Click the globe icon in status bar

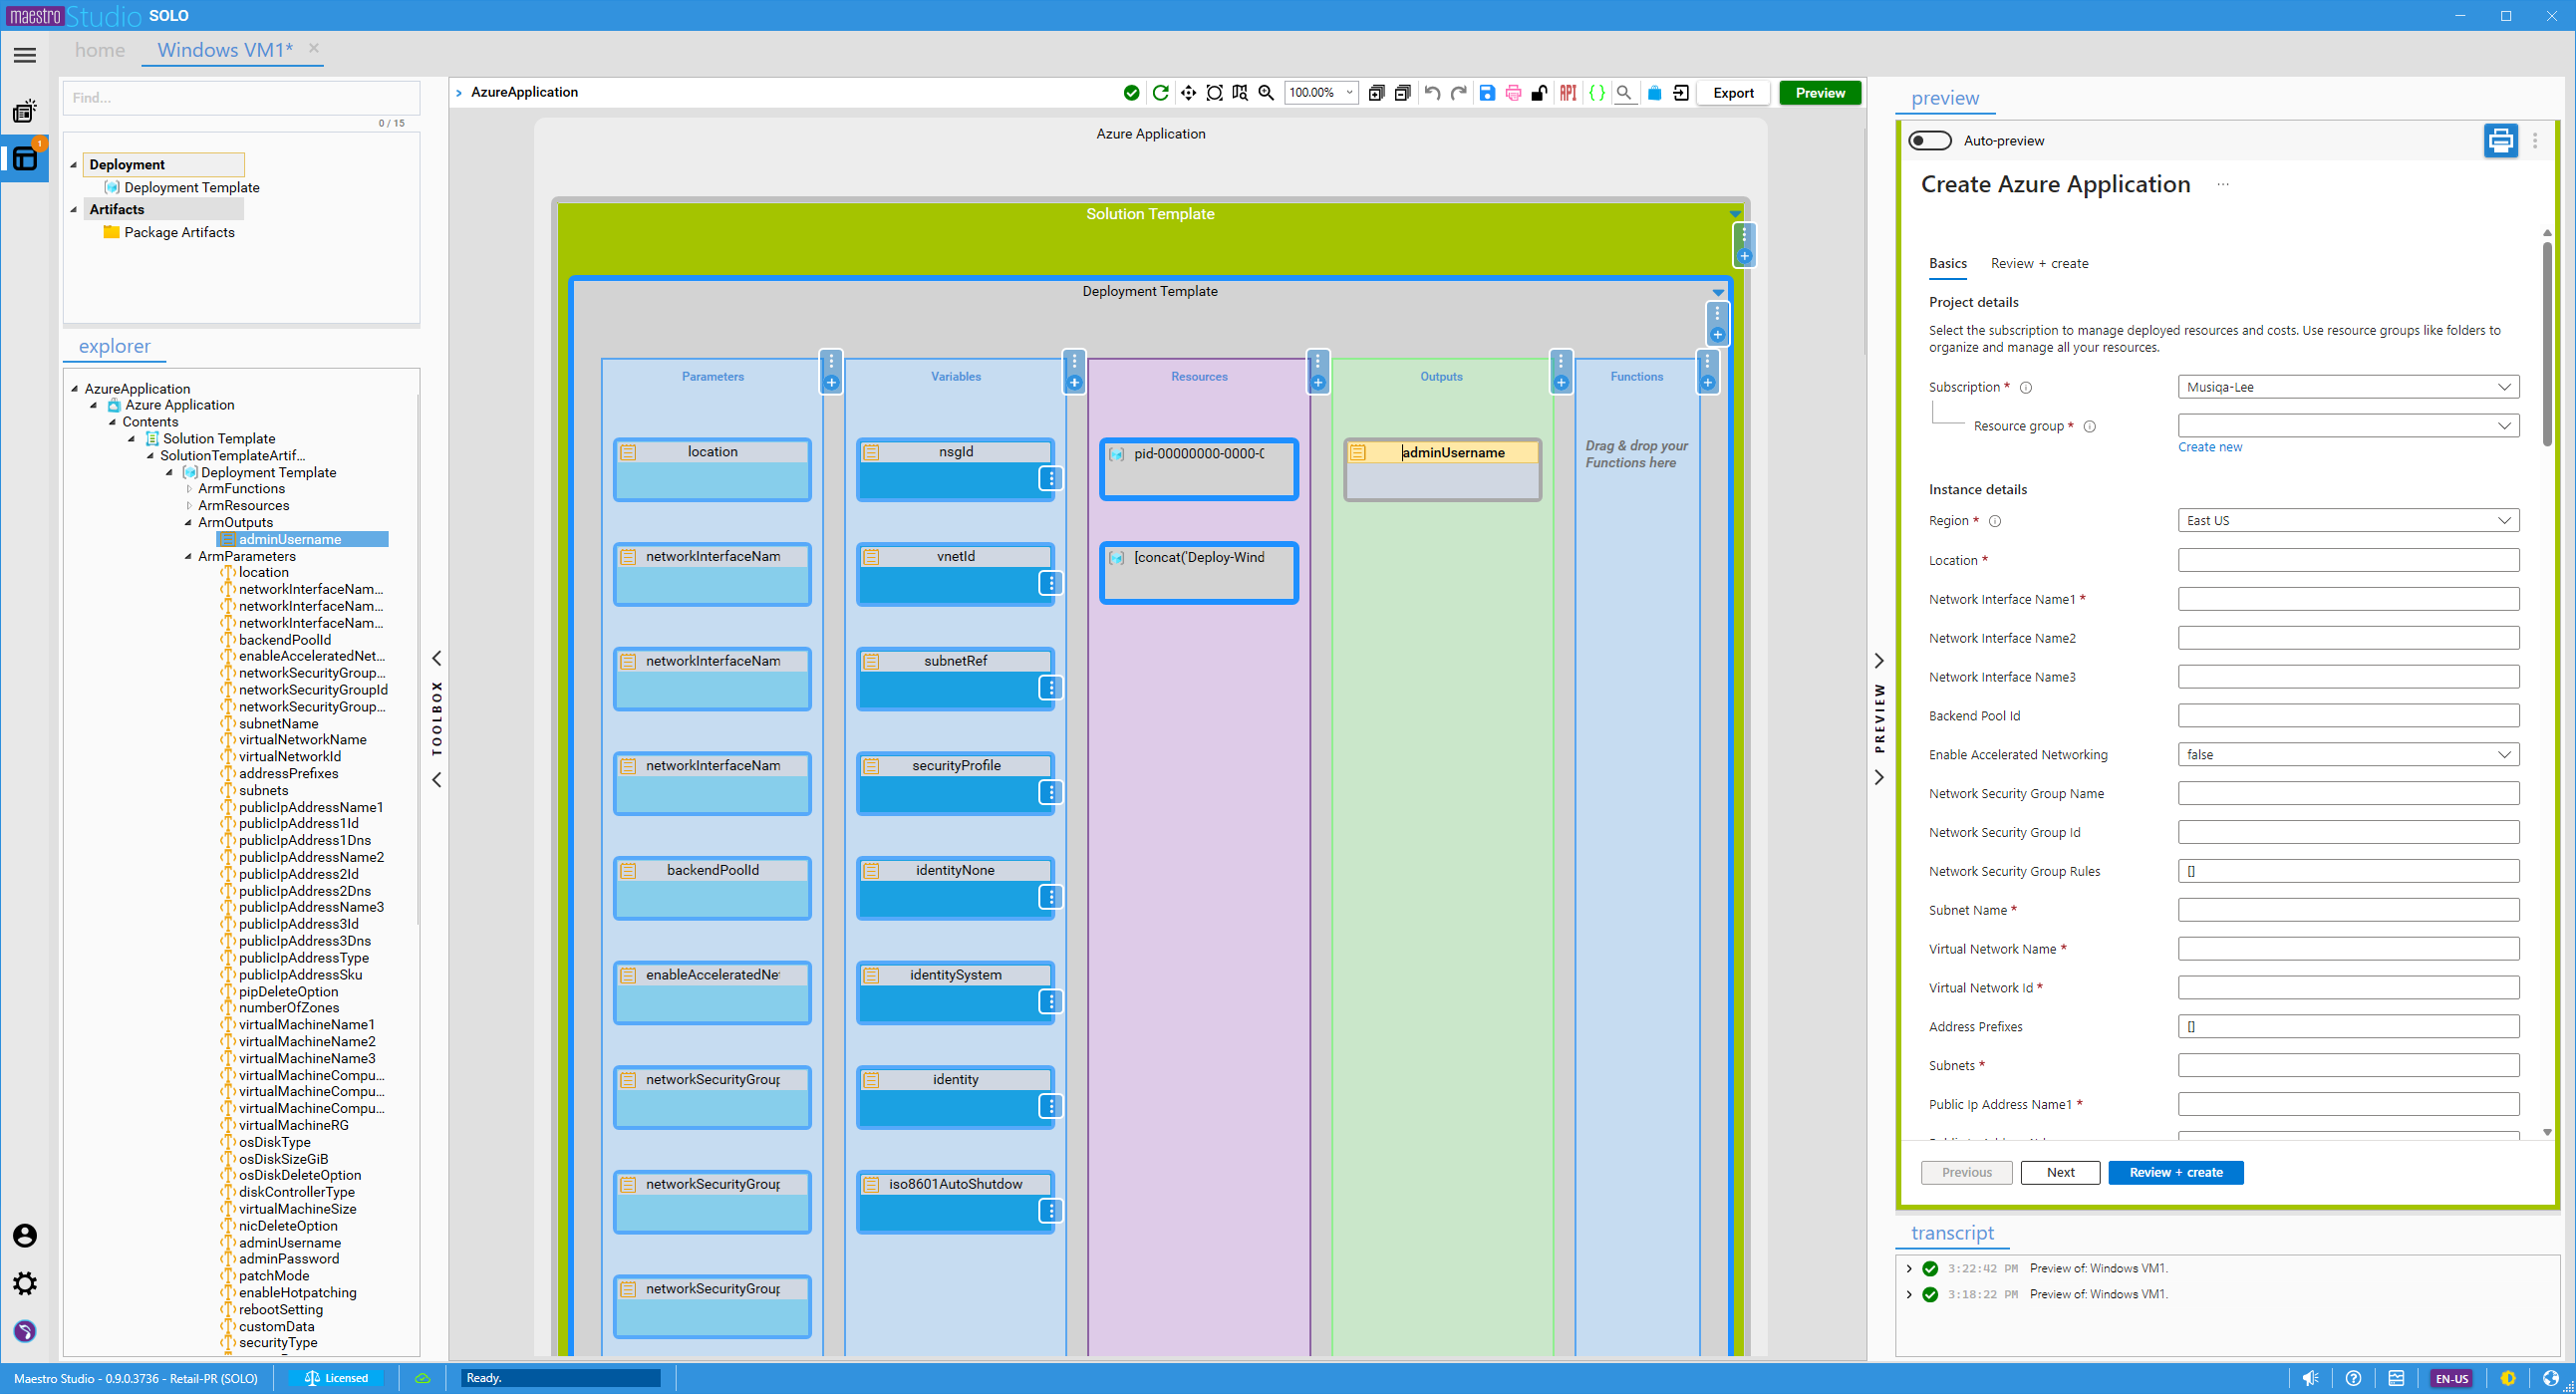click(x=2551, y=1378)
